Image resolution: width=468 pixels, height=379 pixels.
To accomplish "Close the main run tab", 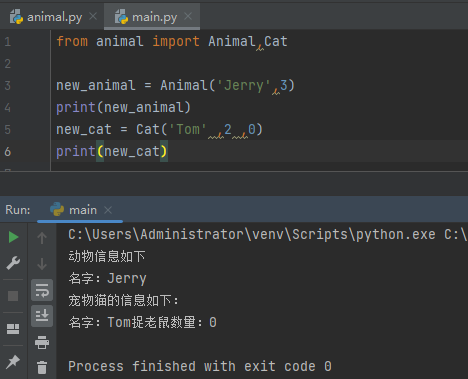I will pos(108,210).
